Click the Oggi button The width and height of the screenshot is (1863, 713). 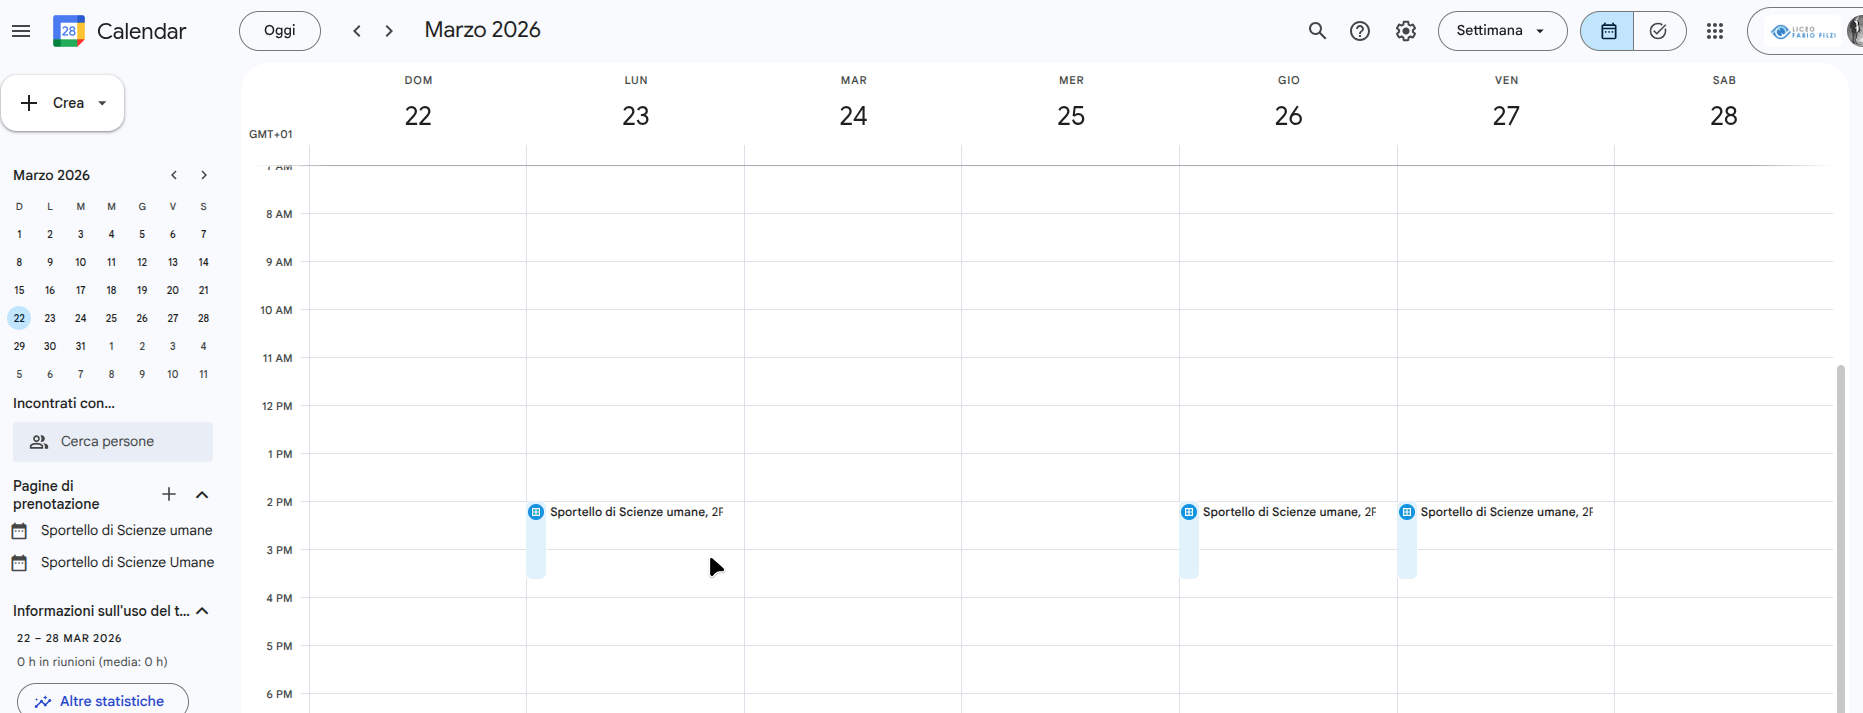tap(280, 31)
